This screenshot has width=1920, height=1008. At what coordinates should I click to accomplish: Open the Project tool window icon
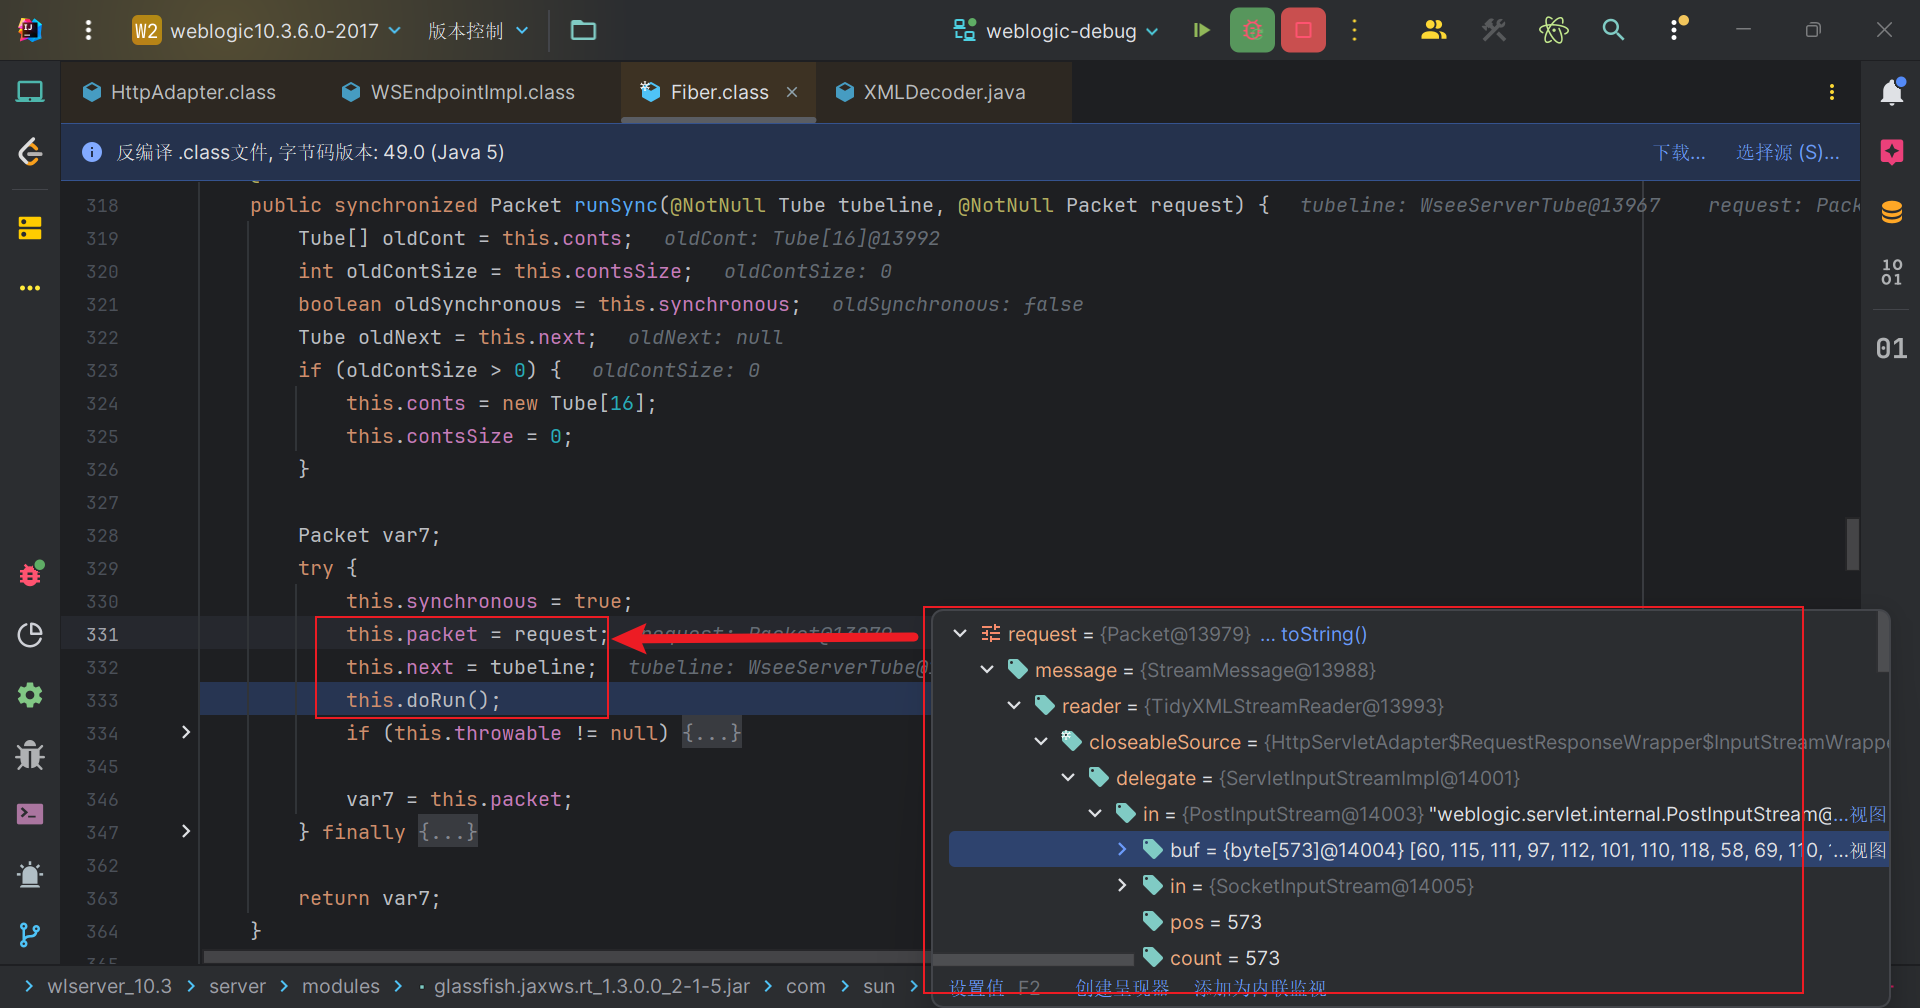click(x=30, y=92)
